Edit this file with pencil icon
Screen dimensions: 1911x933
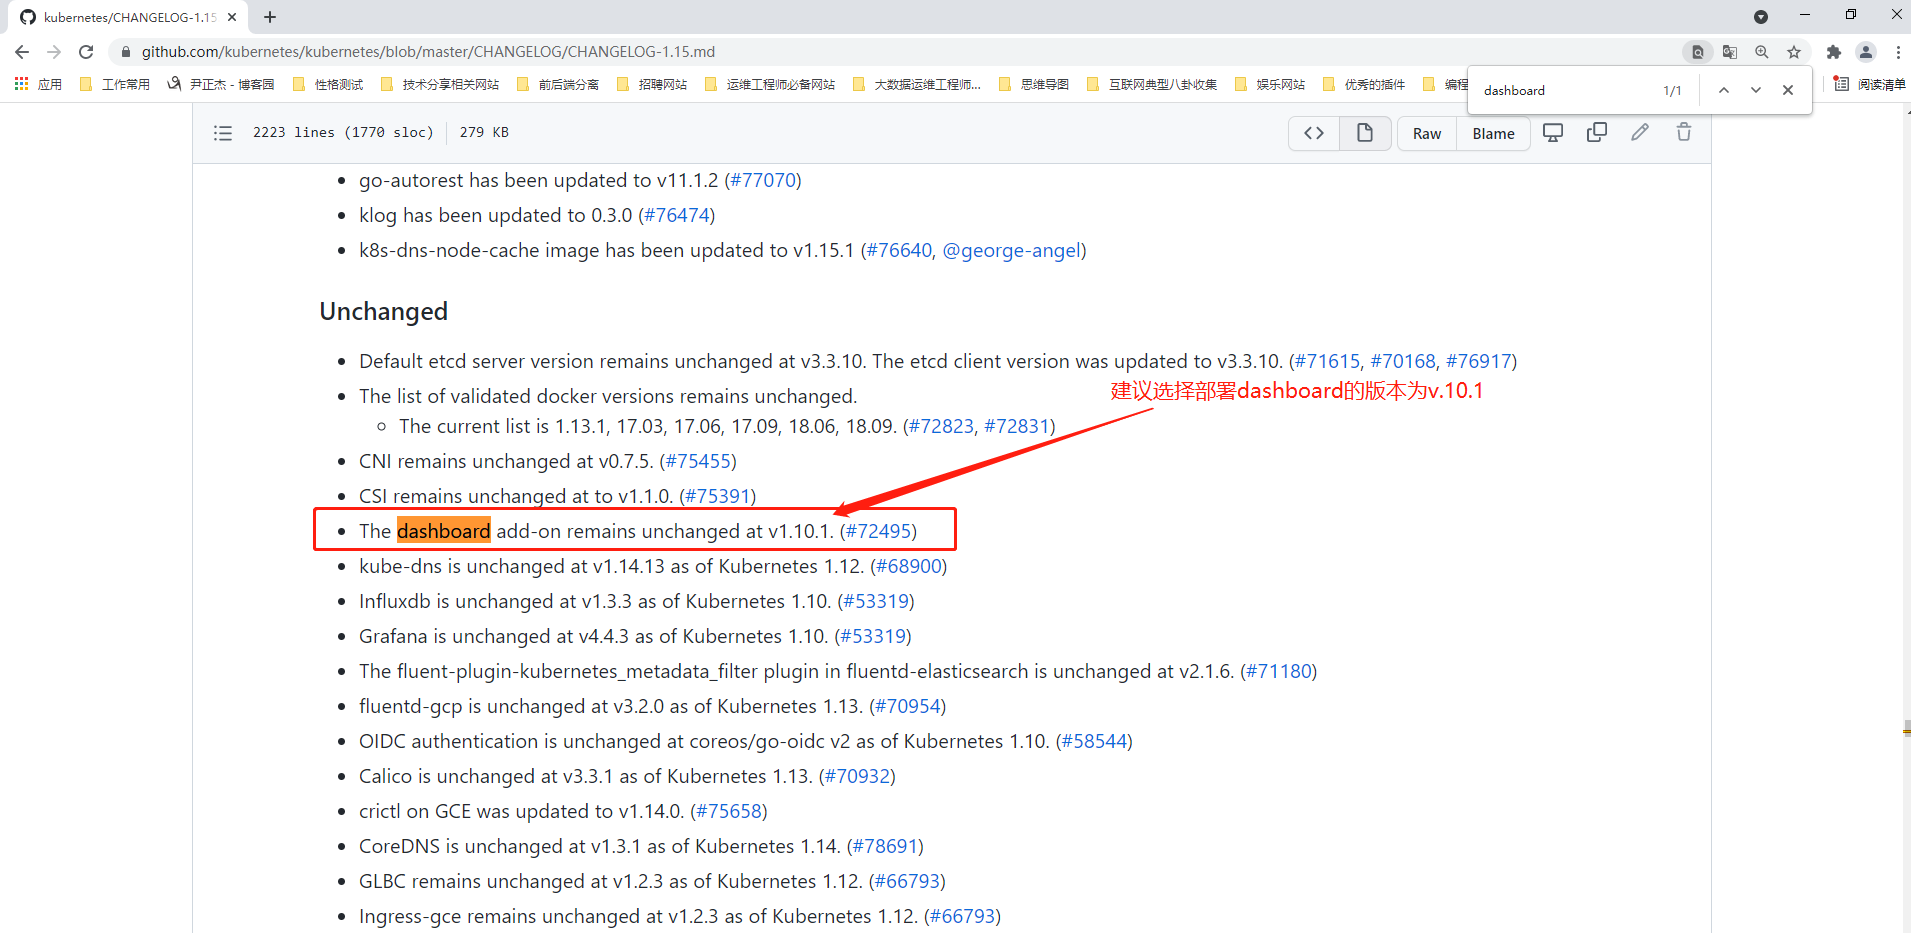(x=1640, y=133)
